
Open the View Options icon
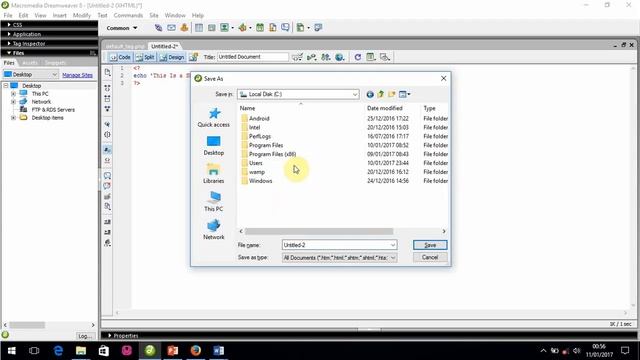[x=371, y=57]
